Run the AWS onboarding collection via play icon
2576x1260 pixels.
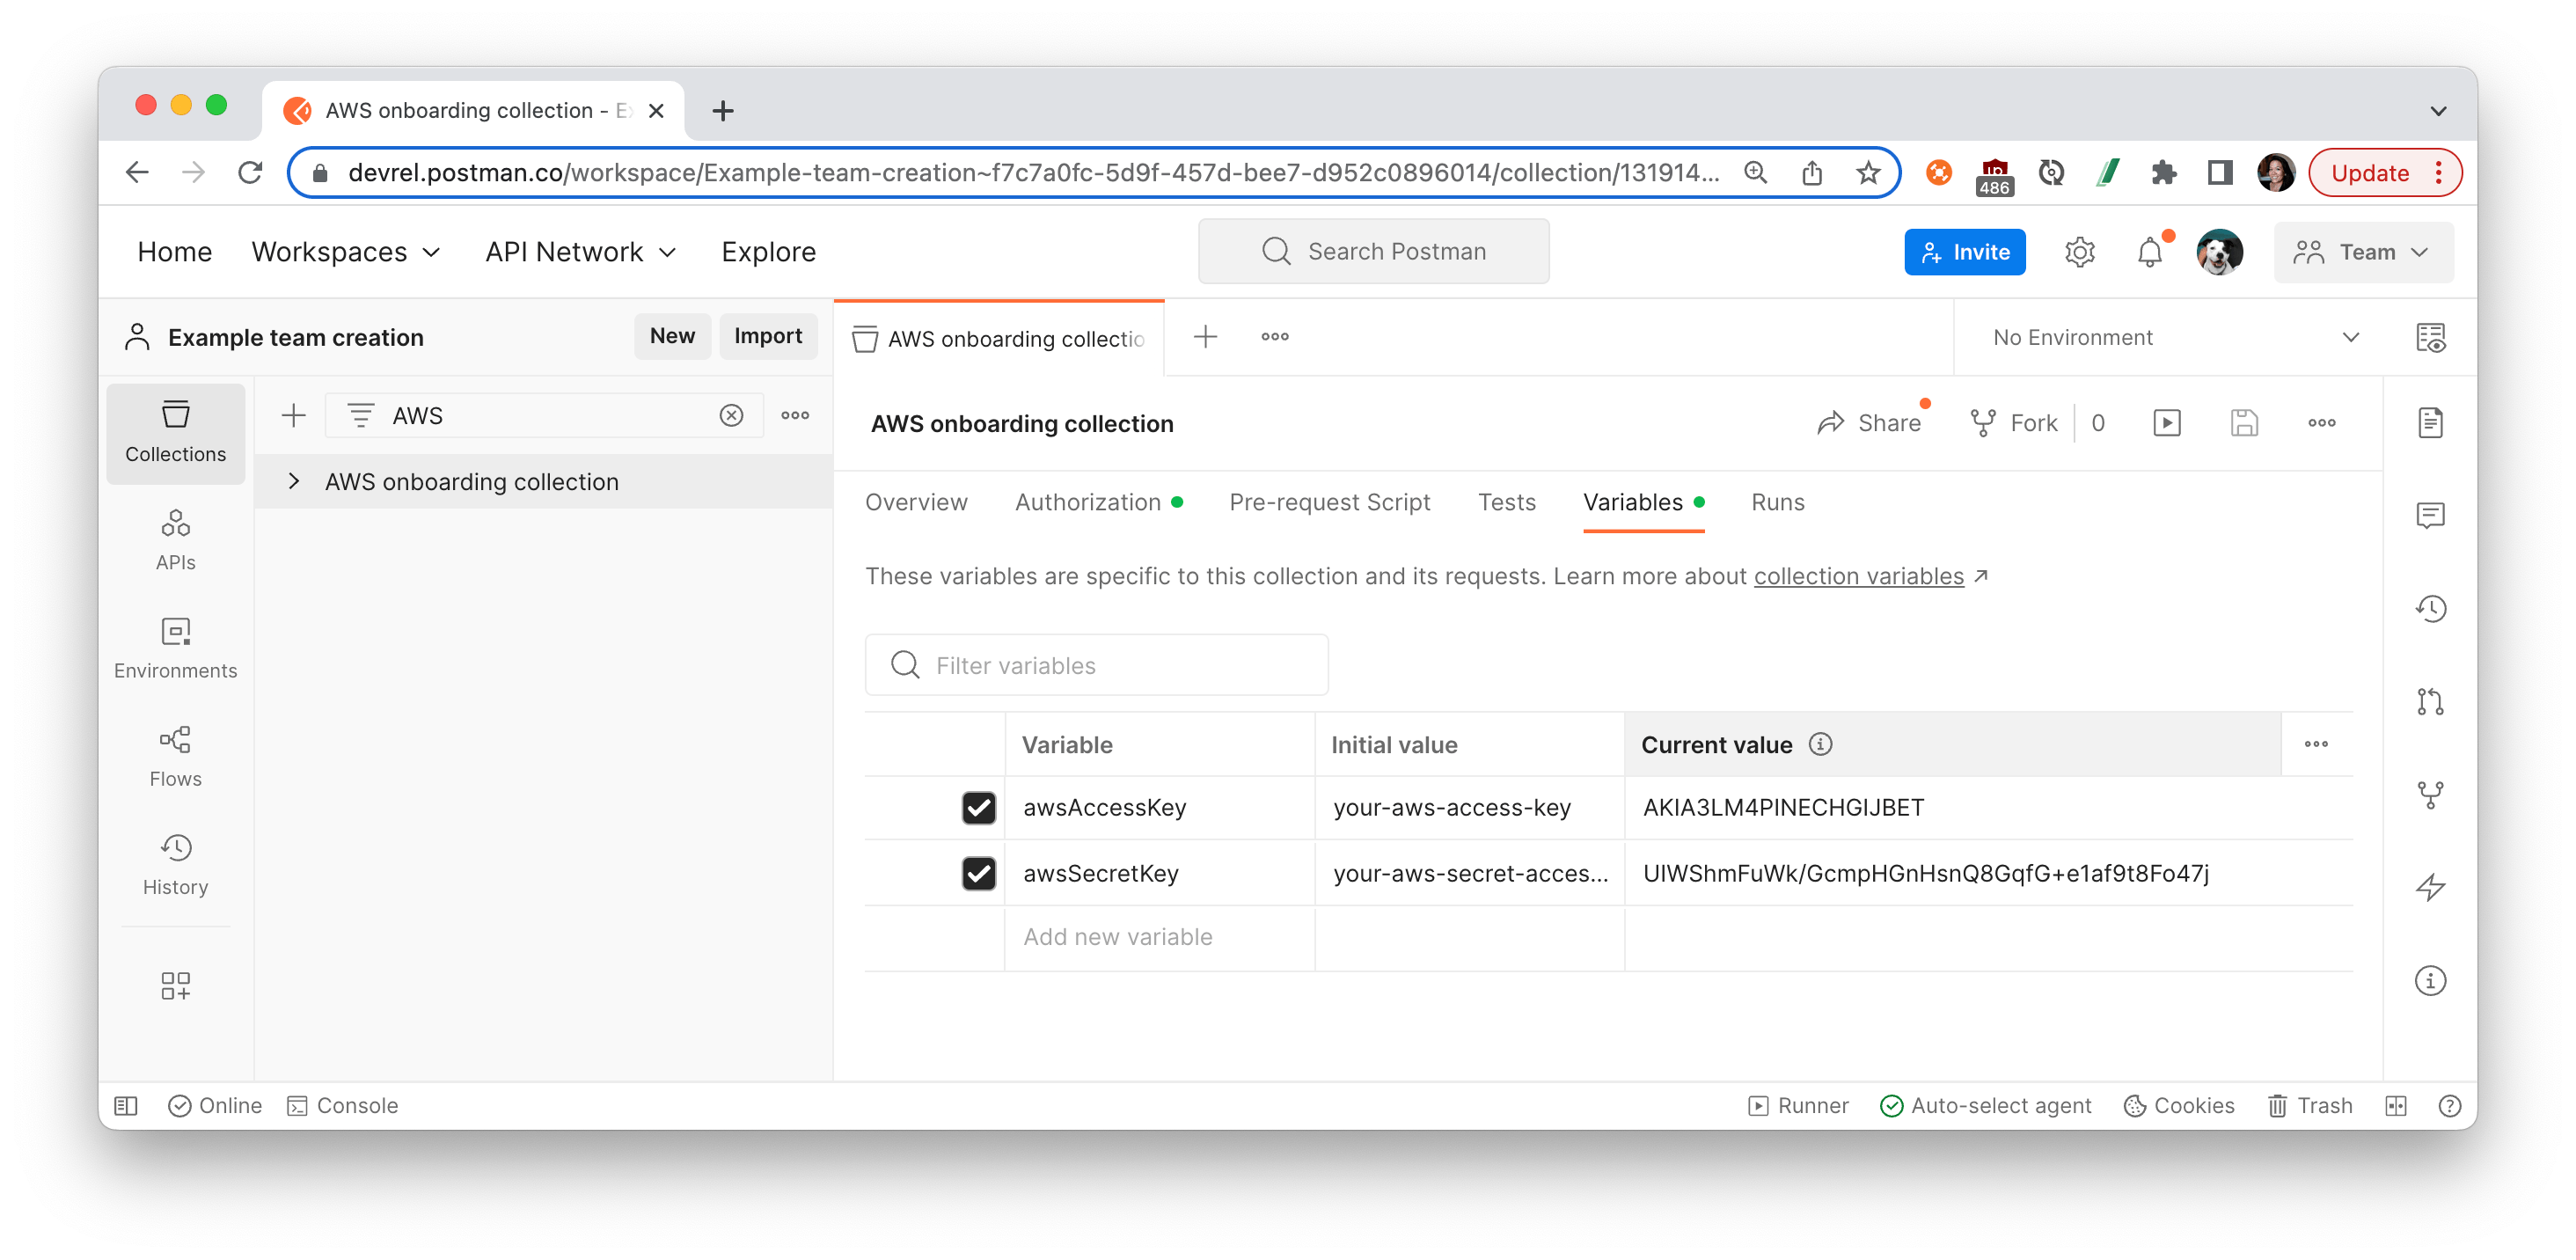(2167, 422)
